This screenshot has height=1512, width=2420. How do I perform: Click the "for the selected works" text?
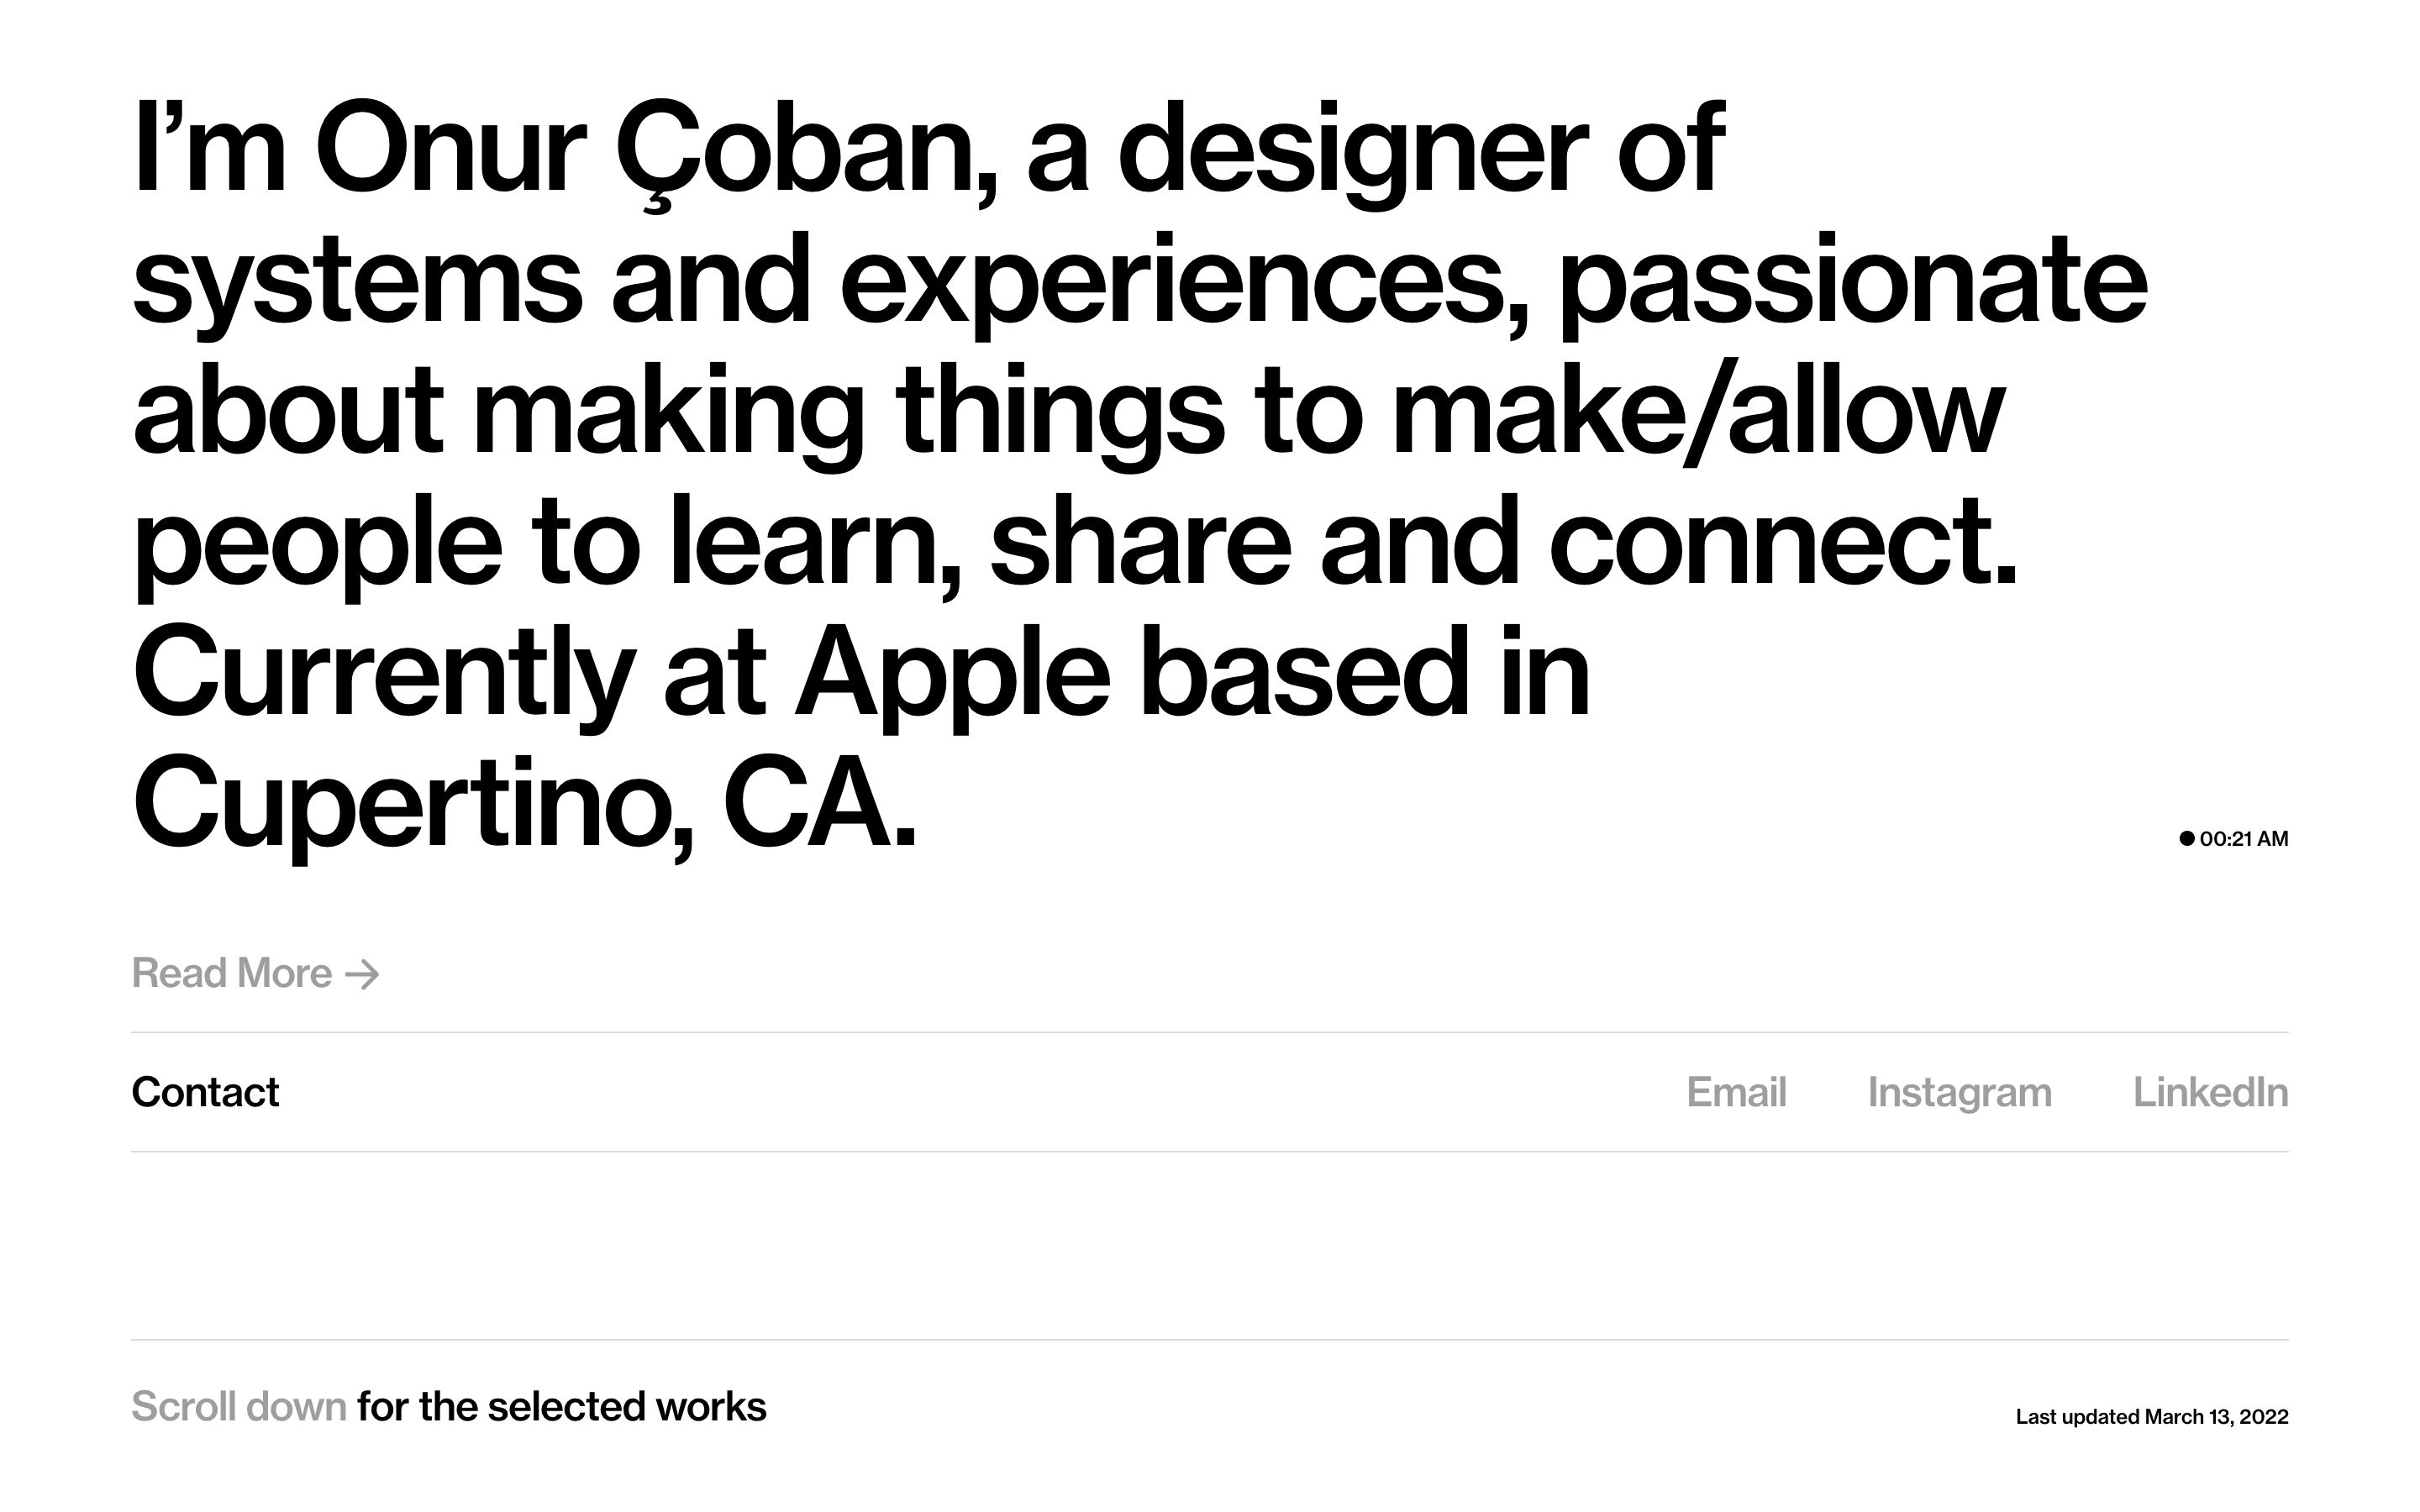[x=562, y=1407]
